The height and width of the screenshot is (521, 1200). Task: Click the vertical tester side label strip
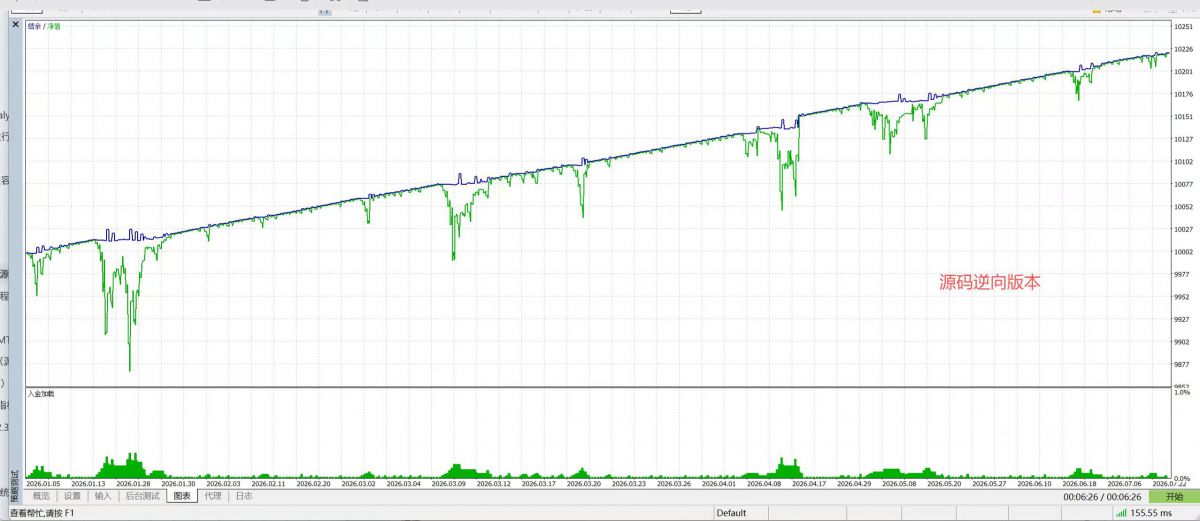coord(15,482)
